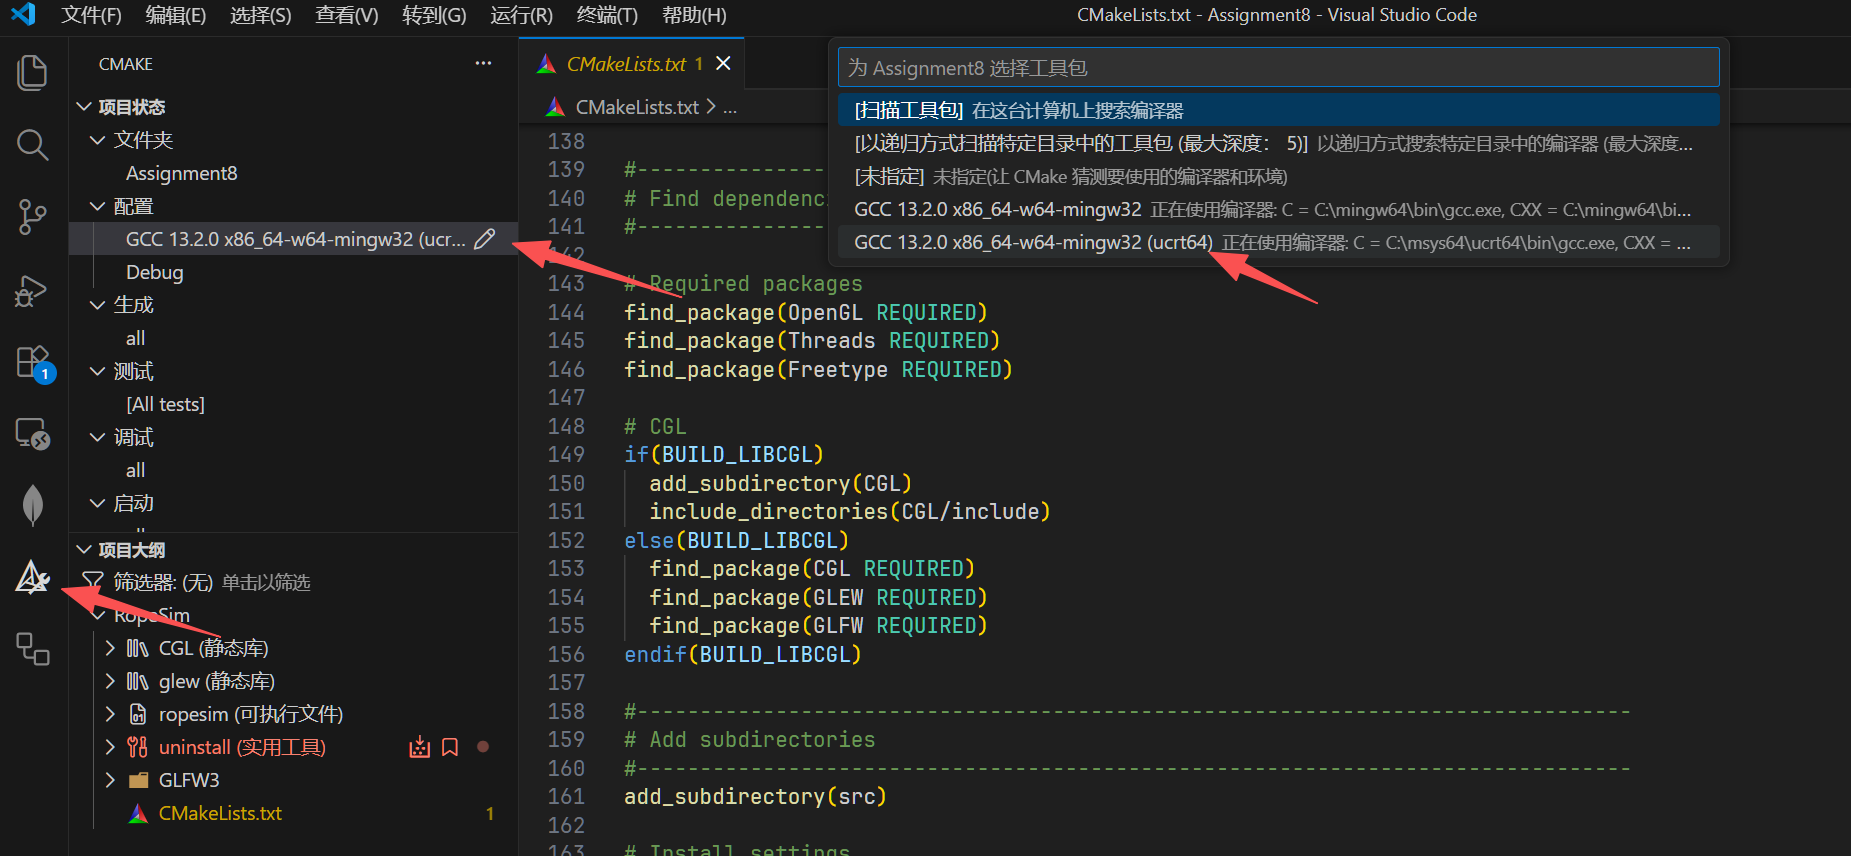Open the 查看(V) menu
Viewport: 1851px width, 856px height.
coord(346,15)
